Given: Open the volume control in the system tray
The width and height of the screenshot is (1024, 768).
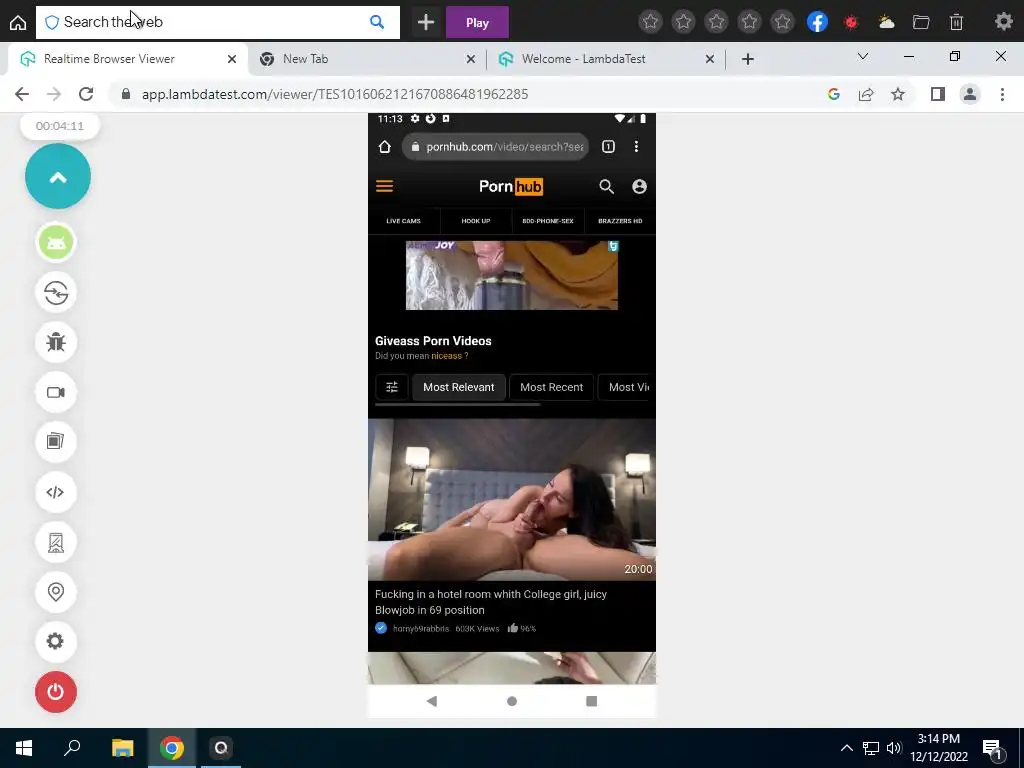Looking at the screenshot, I should pyautogui.click(x=894, y=748).
